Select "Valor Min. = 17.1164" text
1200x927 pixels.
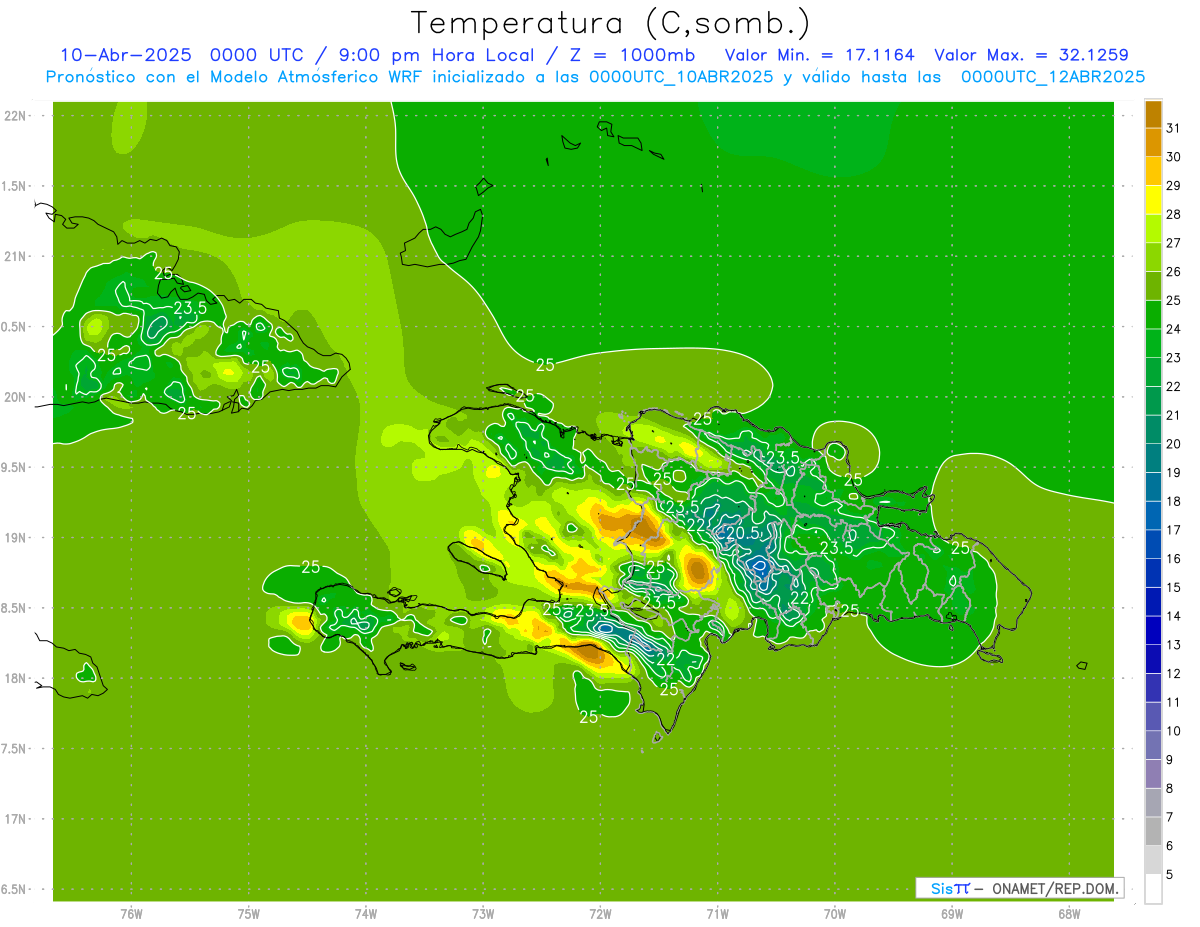(819, 55)
